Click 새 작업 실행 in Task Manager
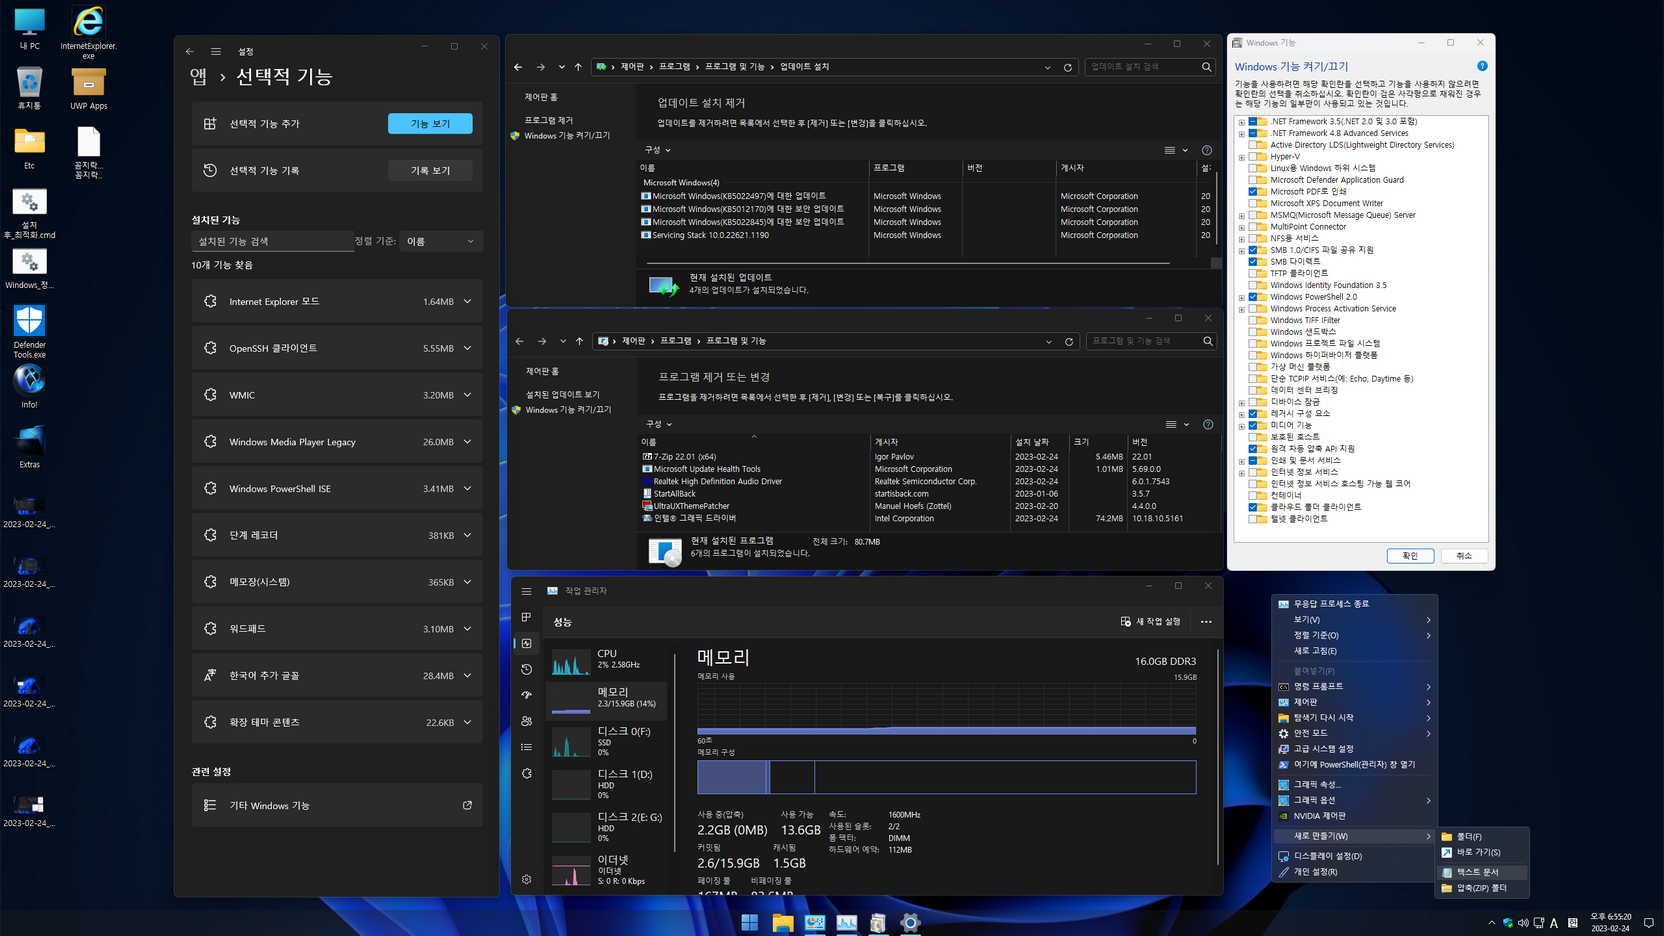This screenshot has height=936, width=1664. 1151,622
